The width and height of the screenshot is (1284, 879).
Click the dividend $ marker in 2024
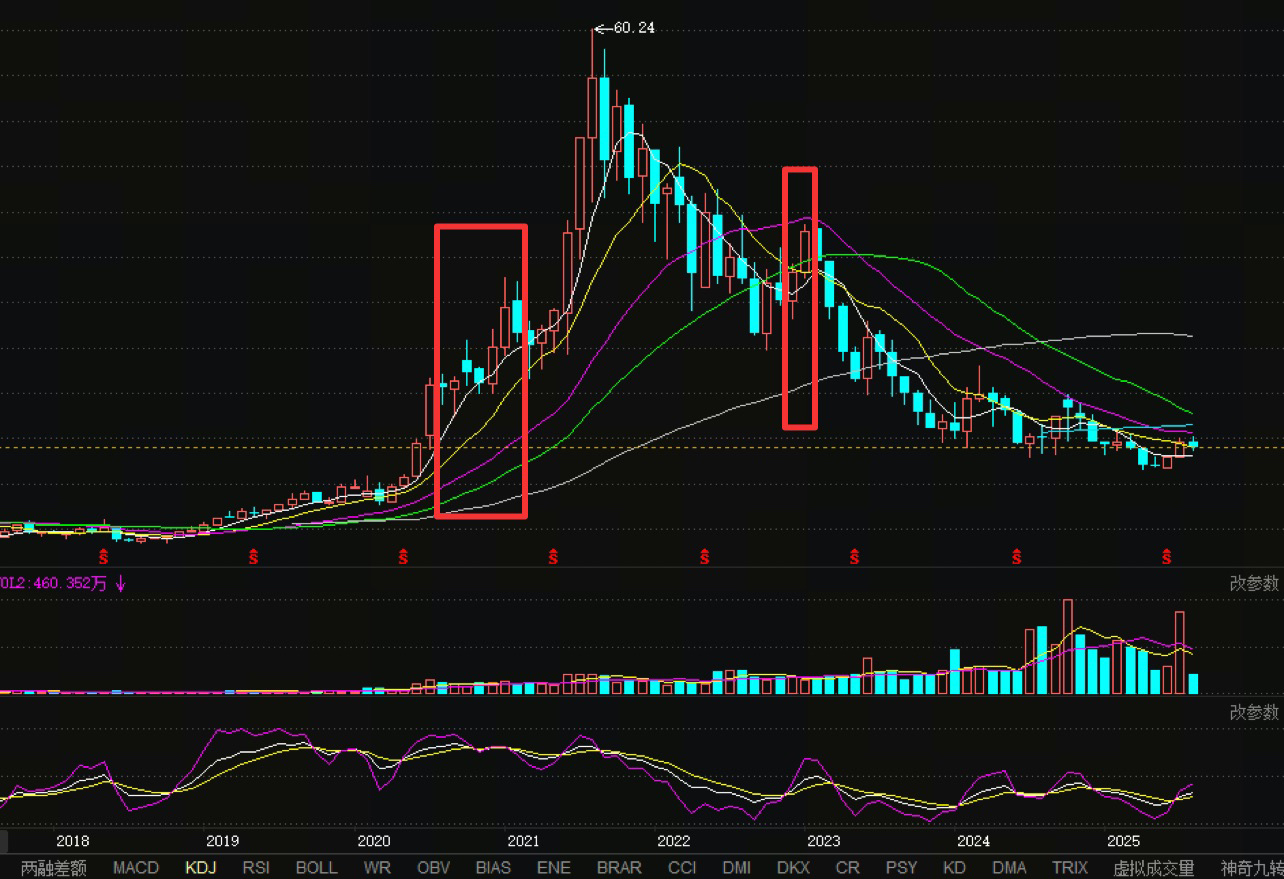point(1017,557)
